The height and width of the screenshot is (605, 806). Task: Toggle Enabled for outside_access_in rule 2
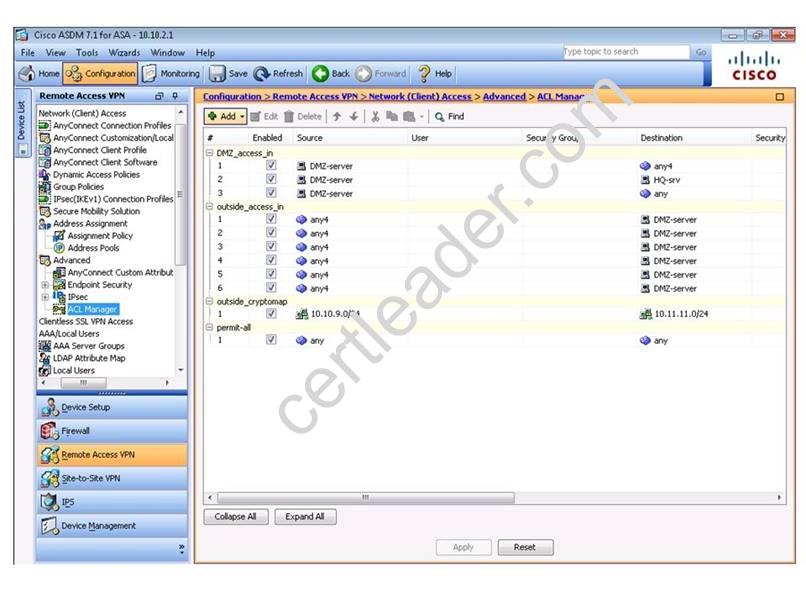(271, 233)
